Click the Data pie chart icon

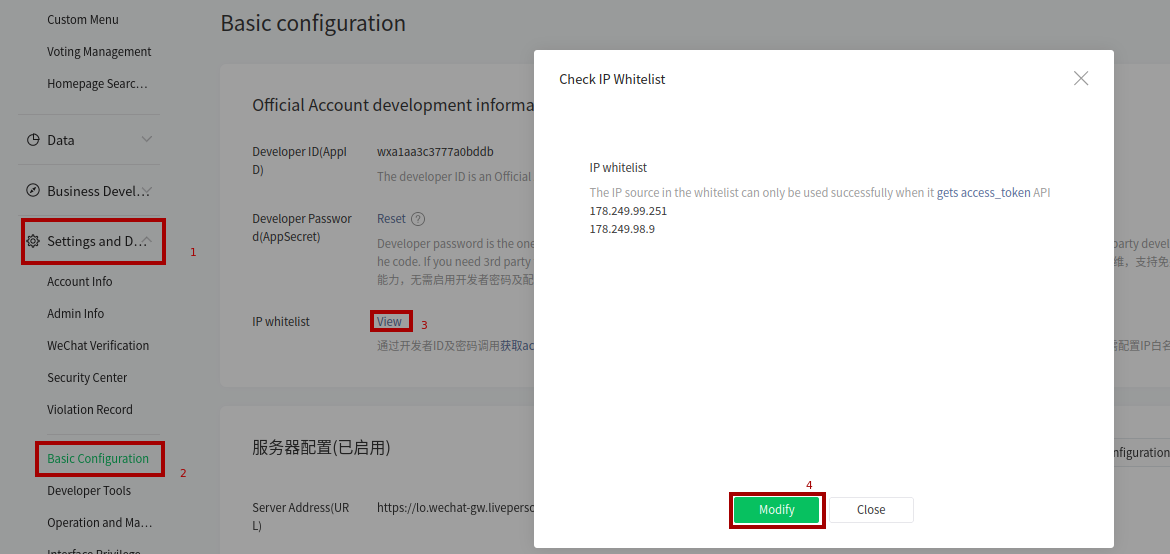[33, 140]
